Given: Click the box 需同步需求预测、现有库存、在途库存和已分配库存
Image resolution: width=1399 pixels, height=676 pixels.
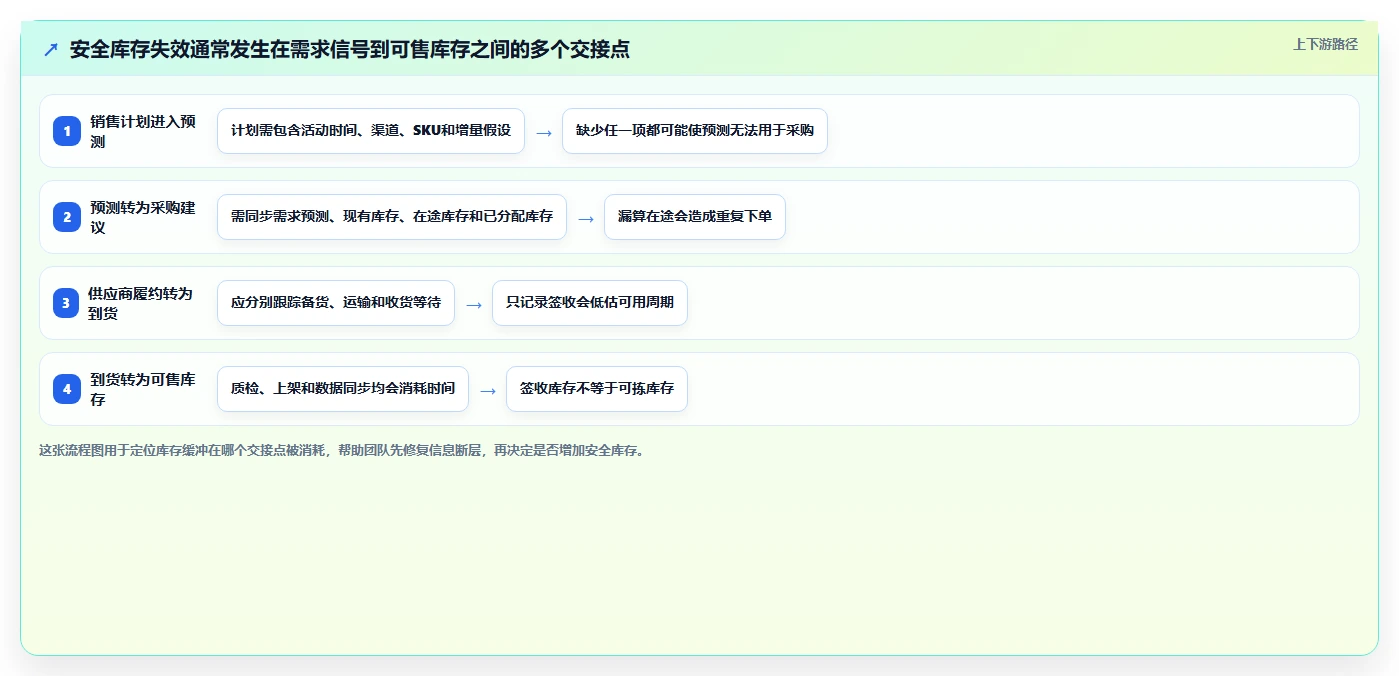Looking at the screenshot, I should (x=392, y=217).
